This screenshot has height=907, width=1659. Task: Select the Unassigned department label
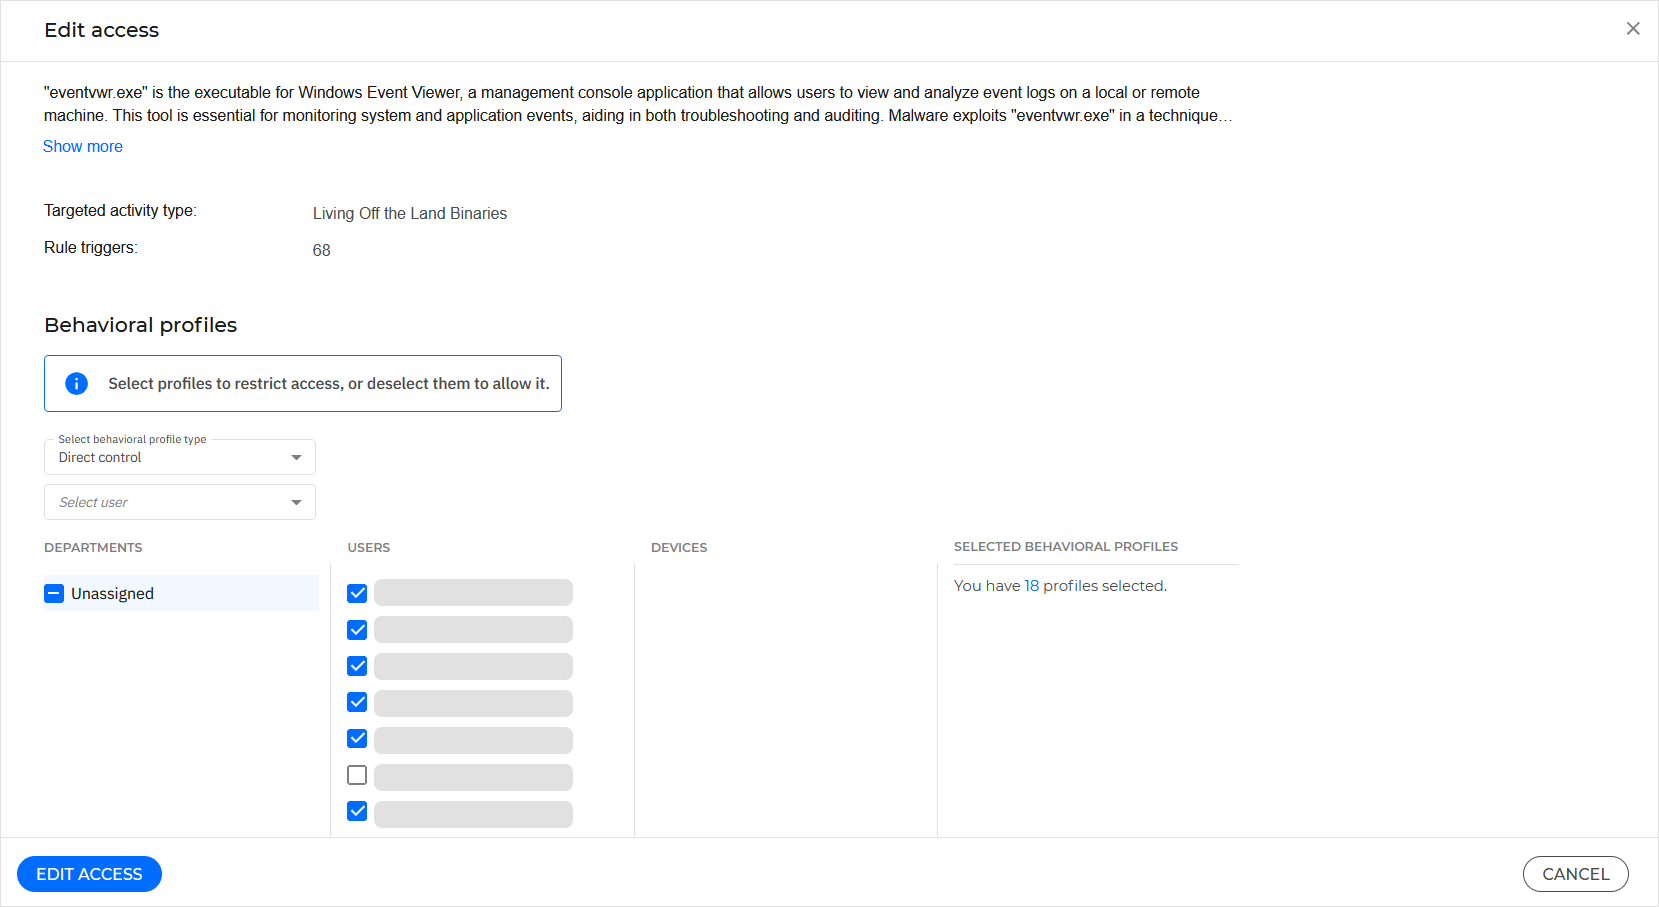[112, 594]
